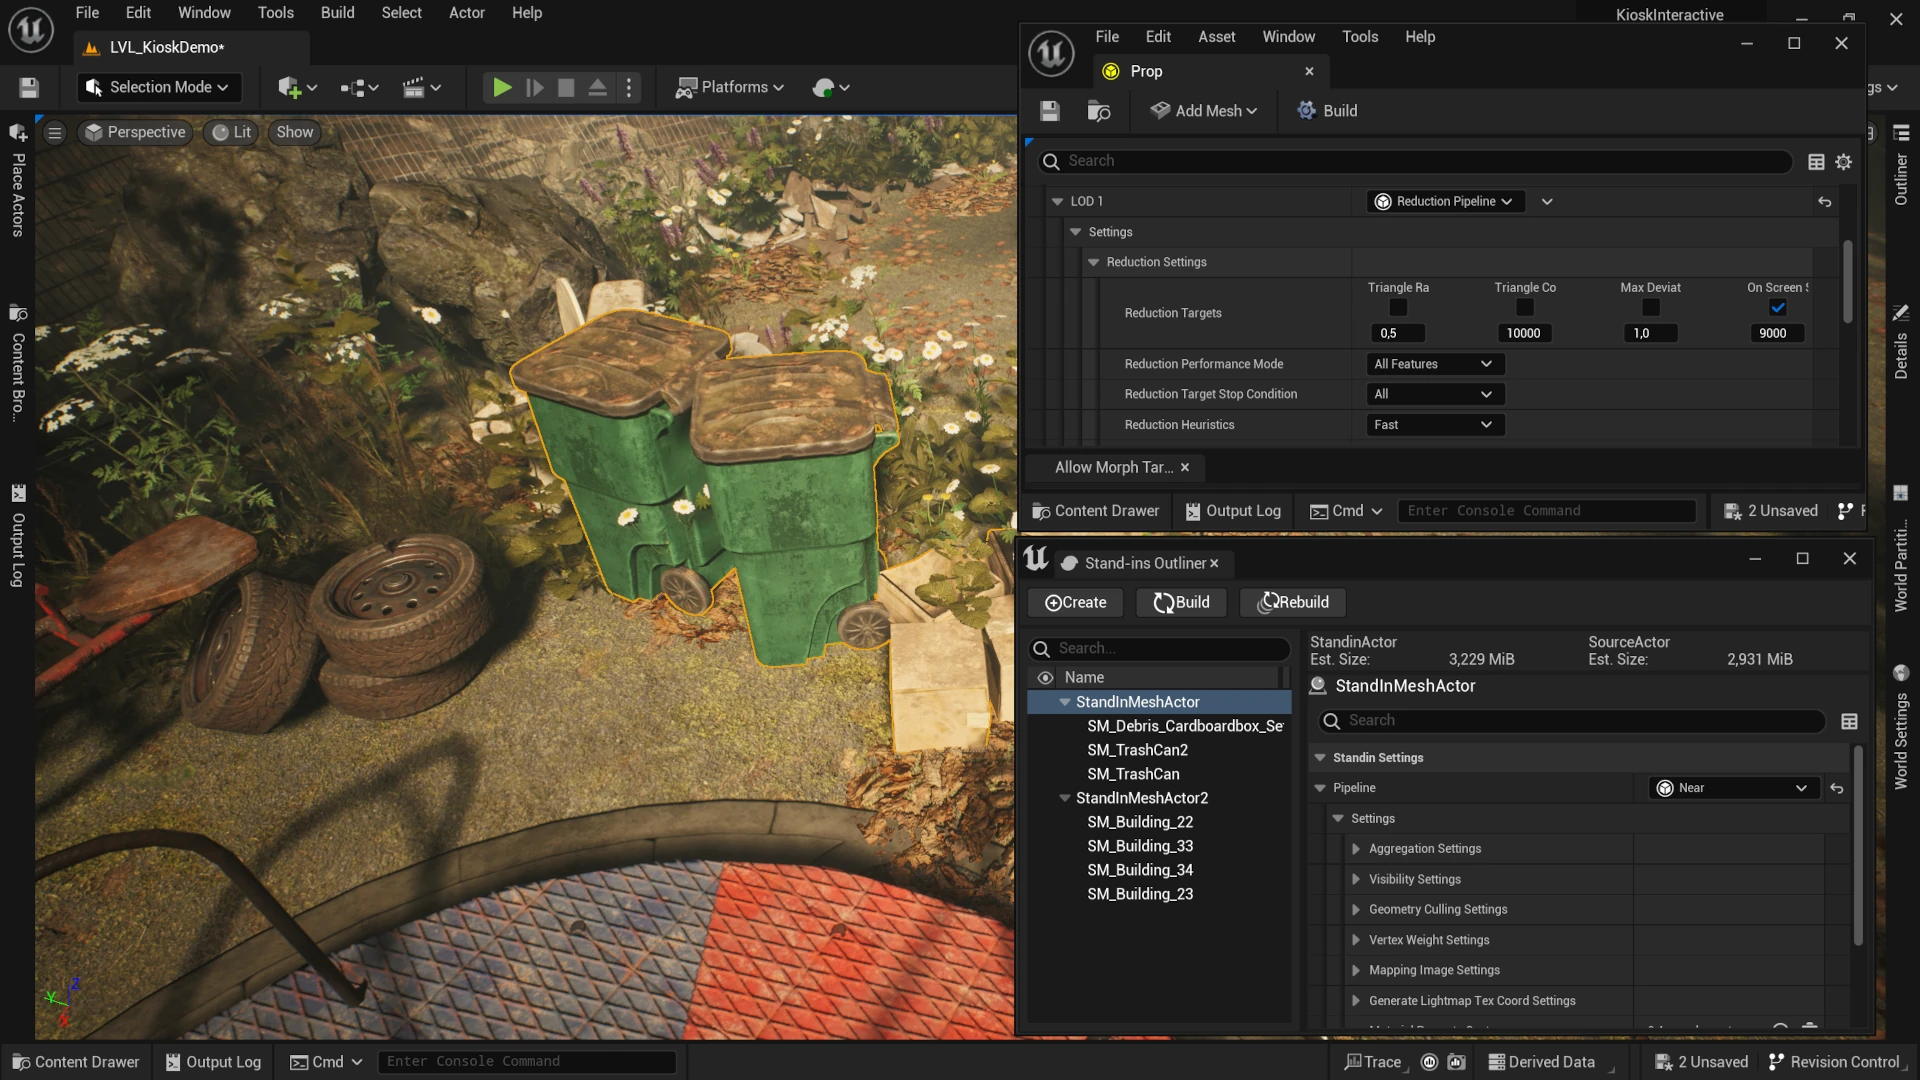Collapse StandInMeshActor2 tree node

1065,799
